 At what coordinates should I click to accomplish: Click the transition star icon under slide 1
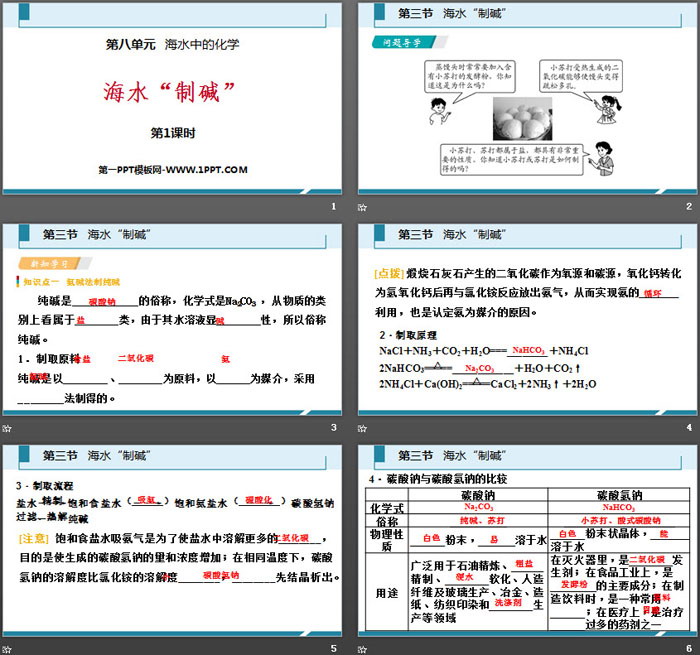[x=6, y=207]
